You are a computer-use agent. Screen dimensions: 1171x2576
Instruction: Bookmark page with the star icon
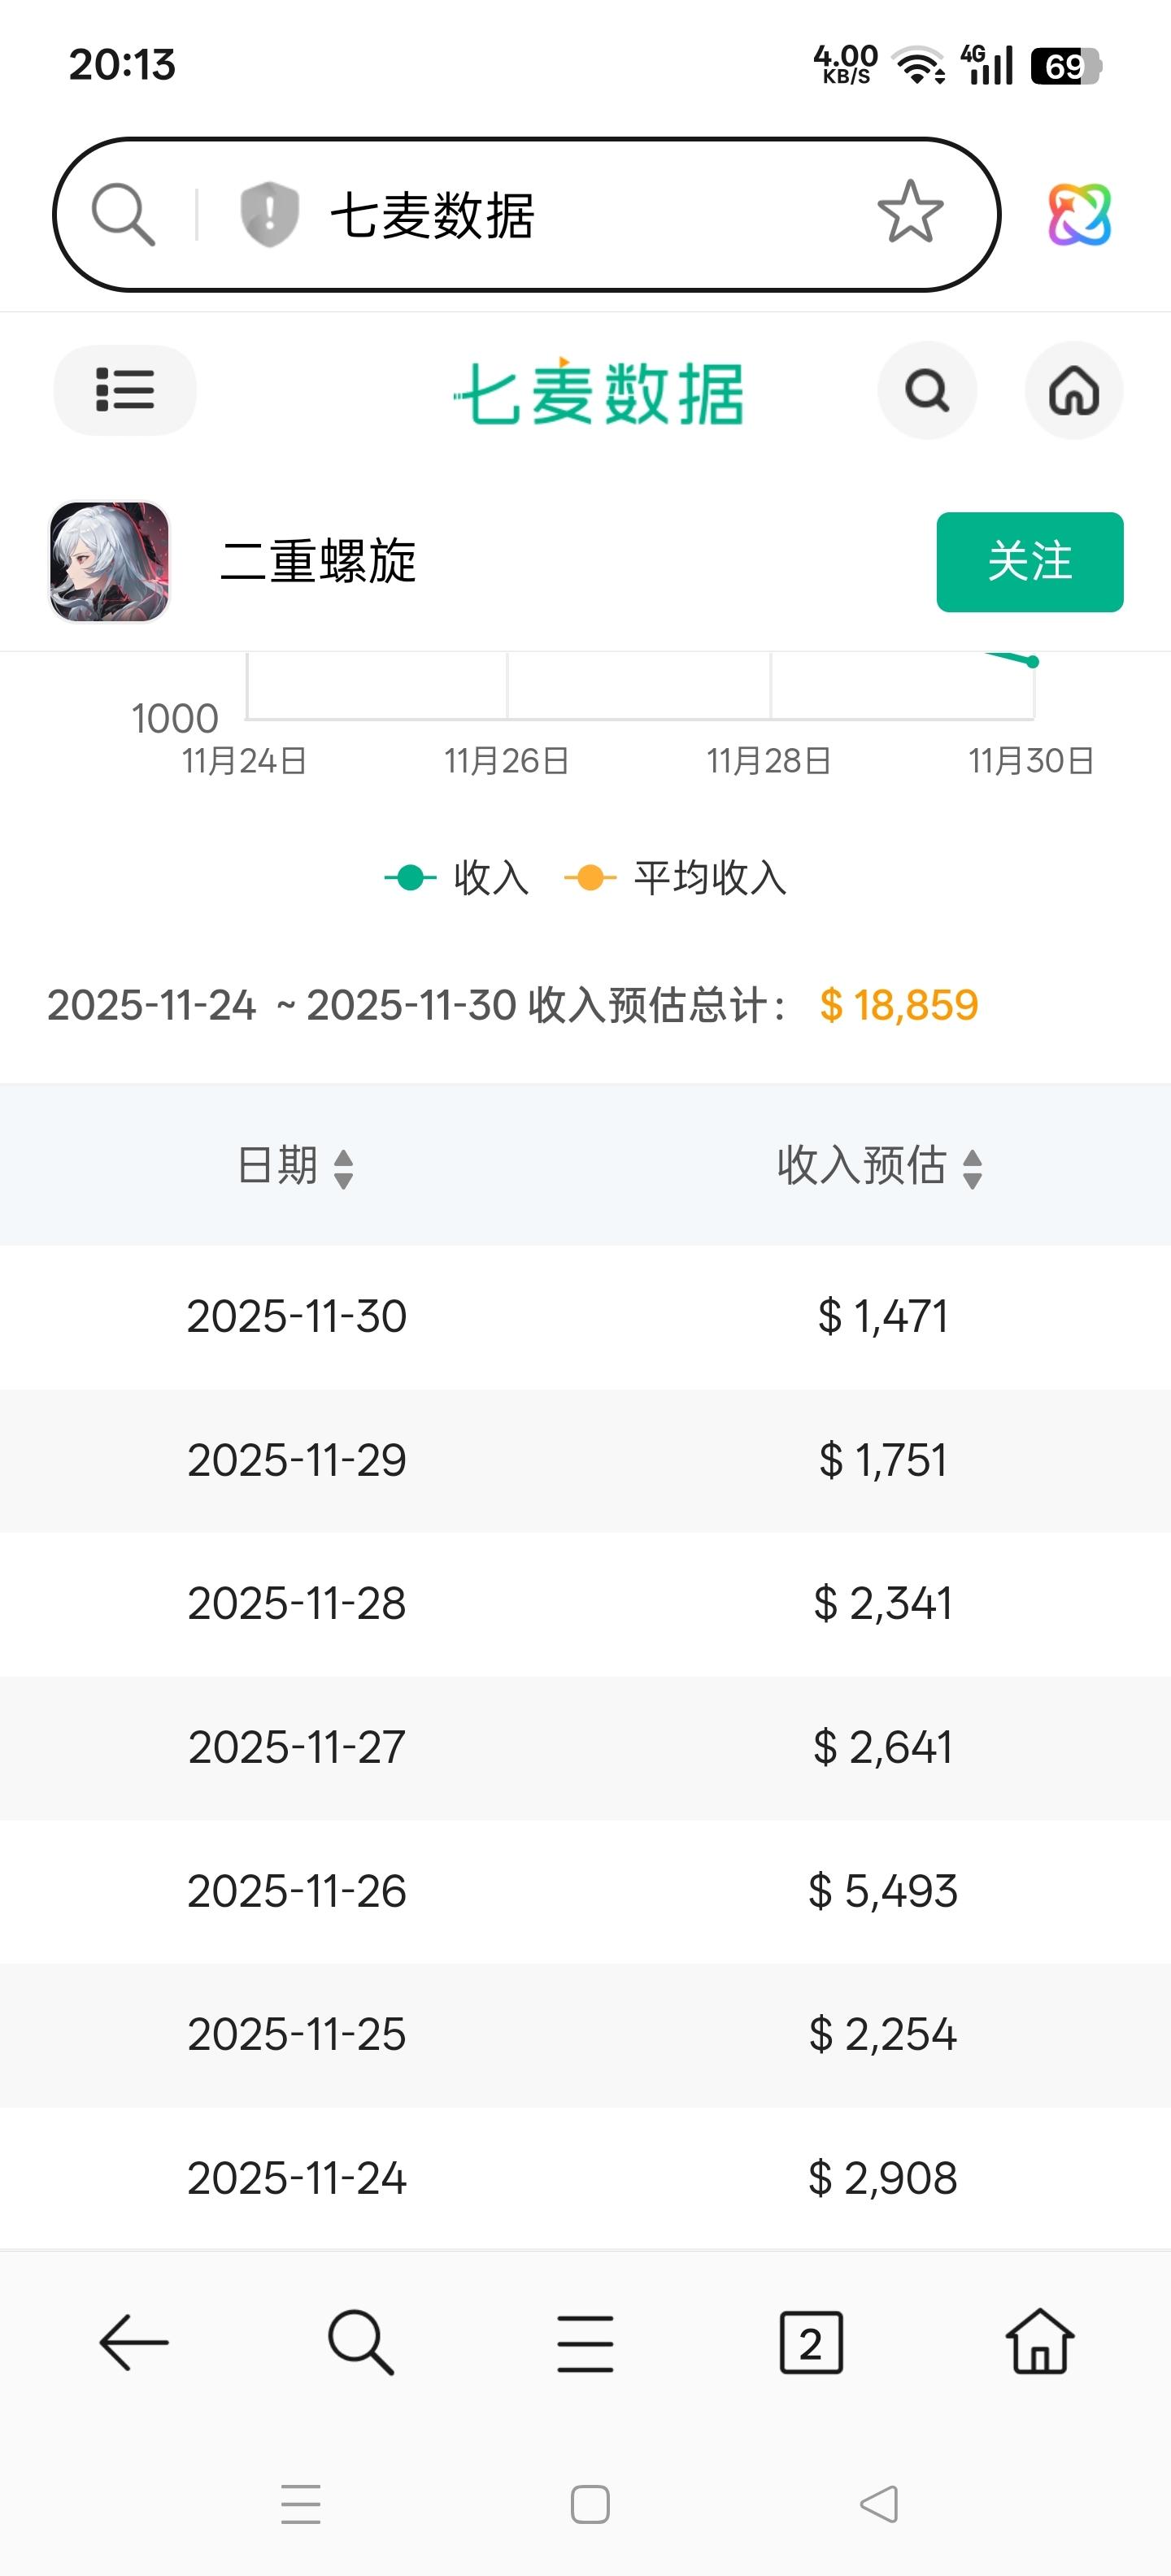(910, 212)
